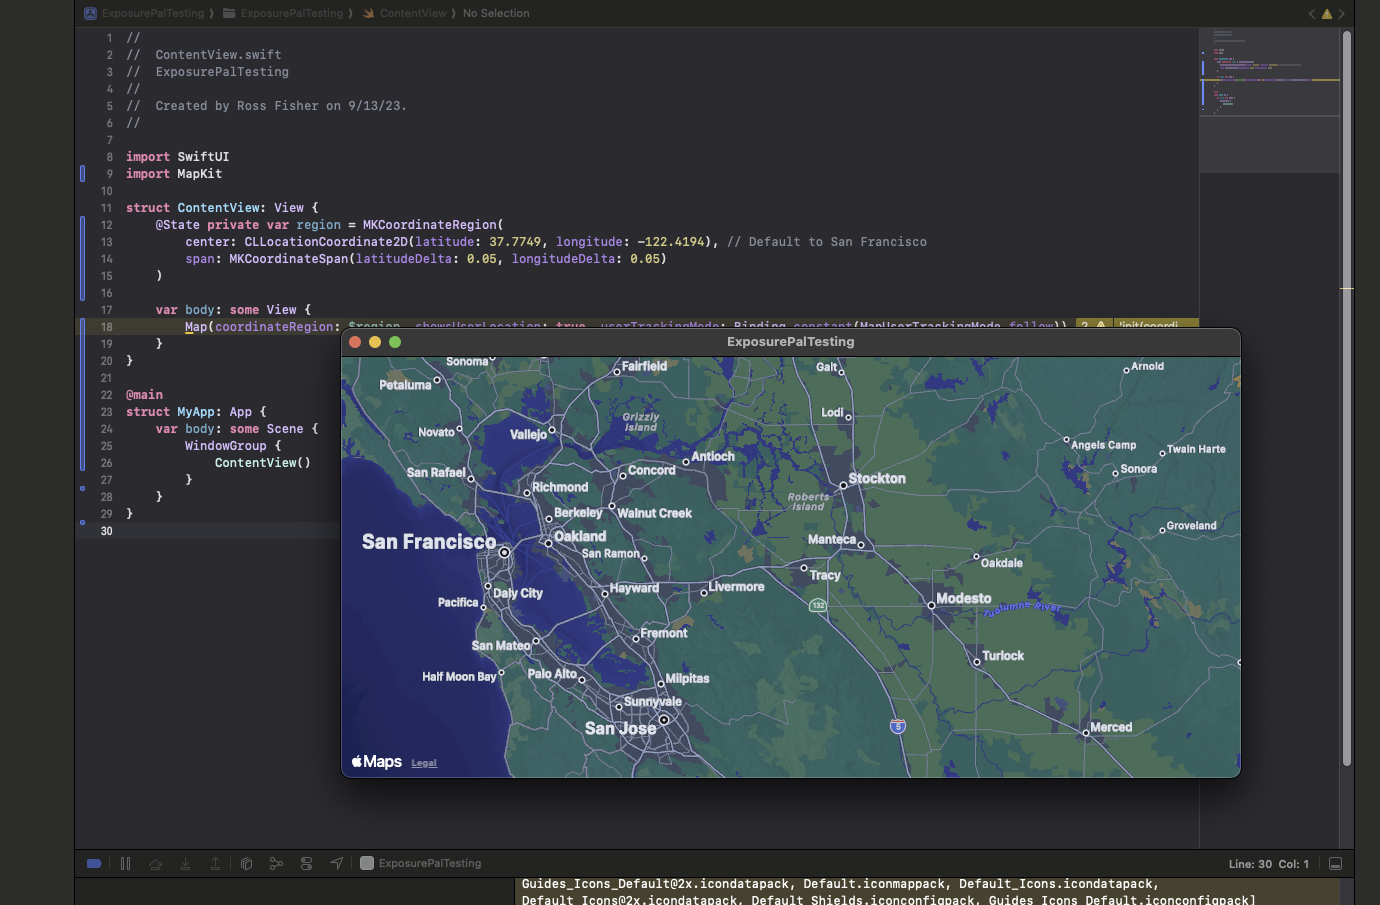Screen dimensions: 1380x905
Task: Click the Vallejo label on map
Action: click(x=528, y=435)
